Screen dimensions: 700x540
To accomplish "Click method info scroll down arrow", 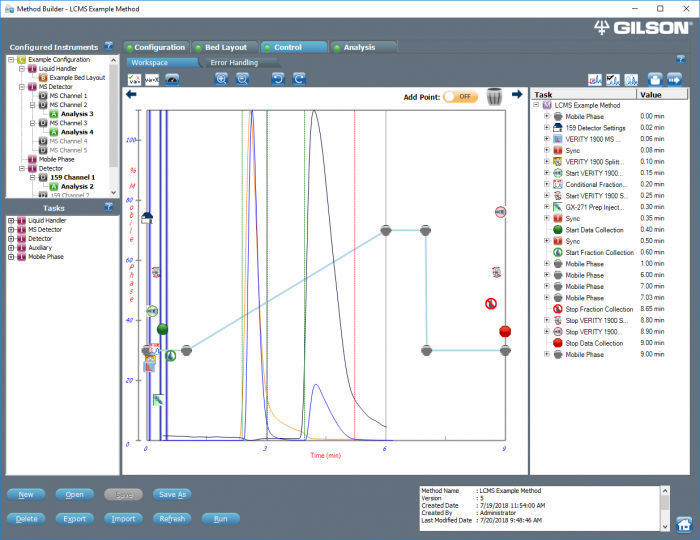I will pyautogui.click(x=665, y=527).
